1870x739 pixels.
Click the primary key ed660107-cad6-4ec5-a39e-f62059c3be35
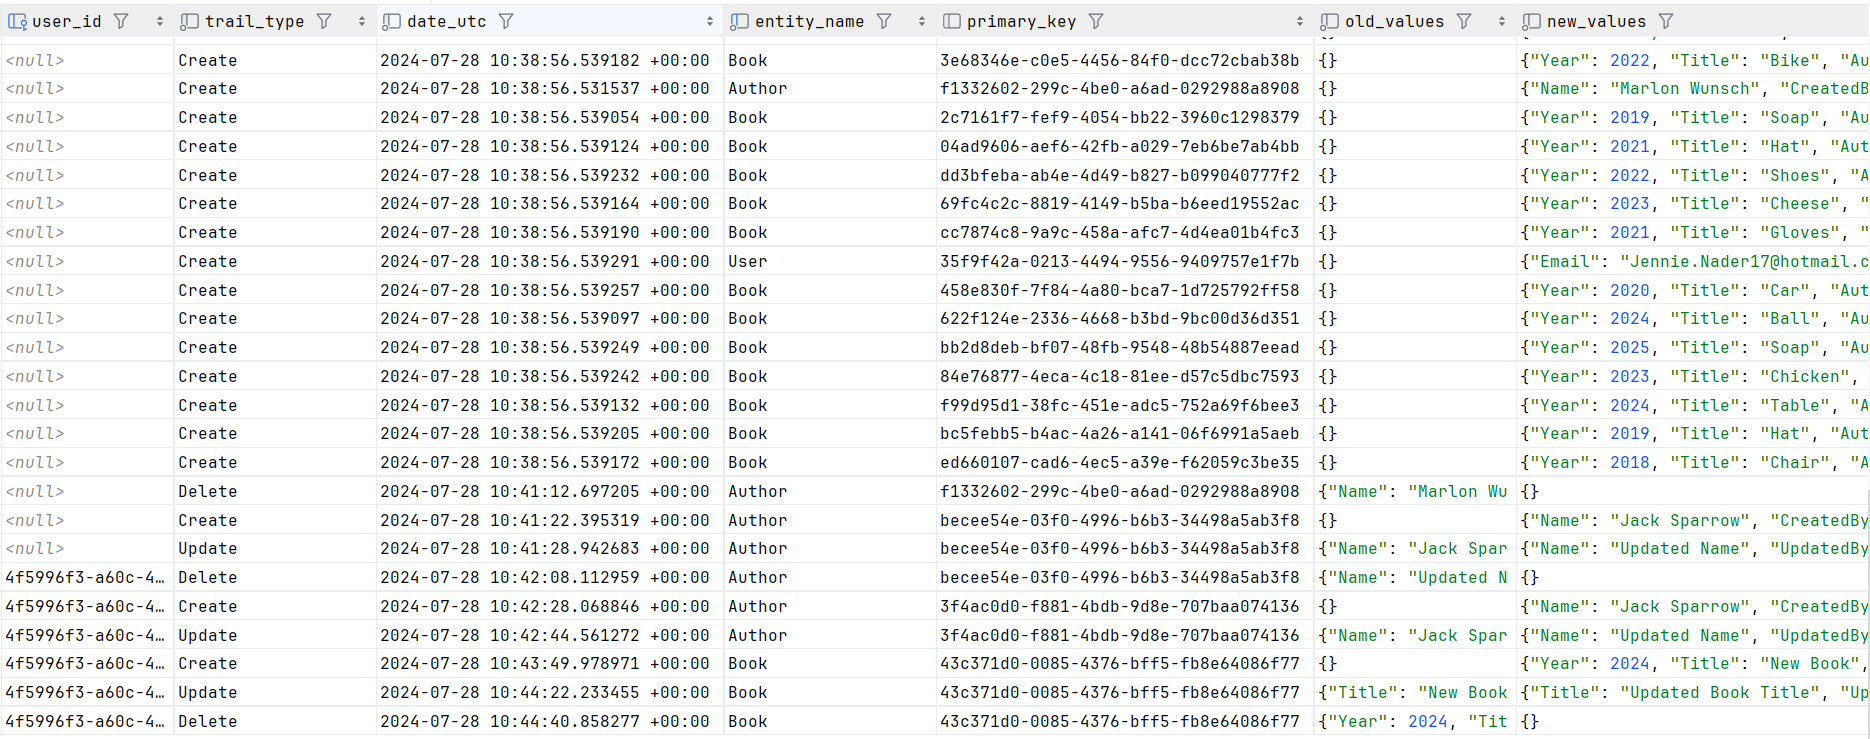(x=1125, y=462)
